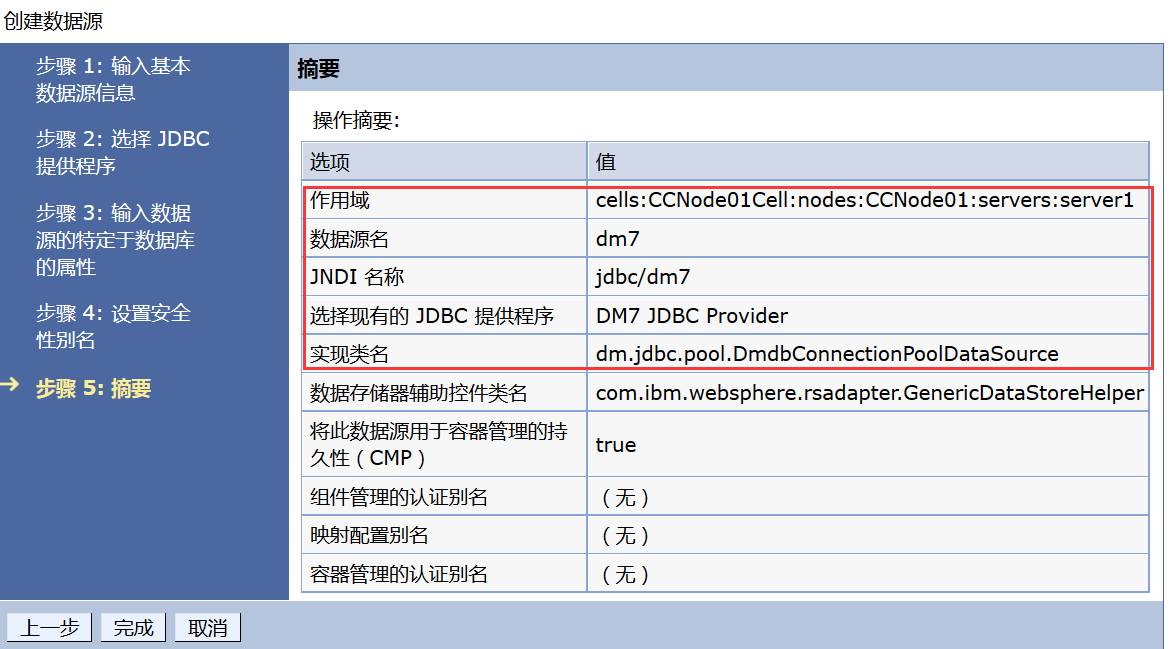This screenshot has width=1176, height=649.
Task: Click the 操作摘要 label
Action: coord(356,120)
